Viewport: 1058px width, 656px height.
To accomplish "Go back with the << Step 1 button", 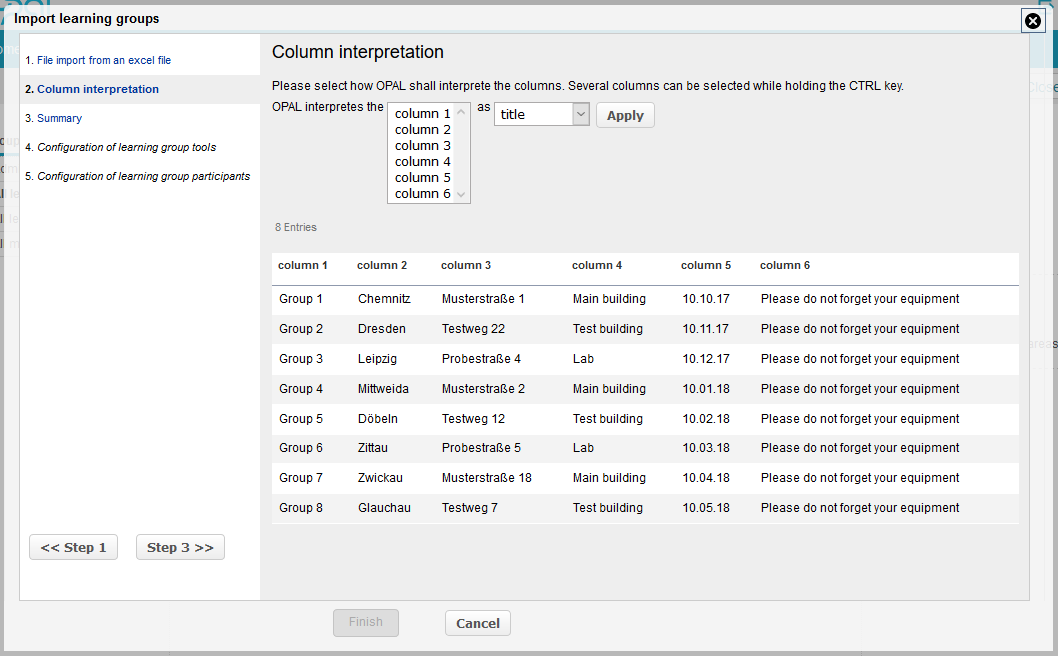I will (x=74, y=547).
